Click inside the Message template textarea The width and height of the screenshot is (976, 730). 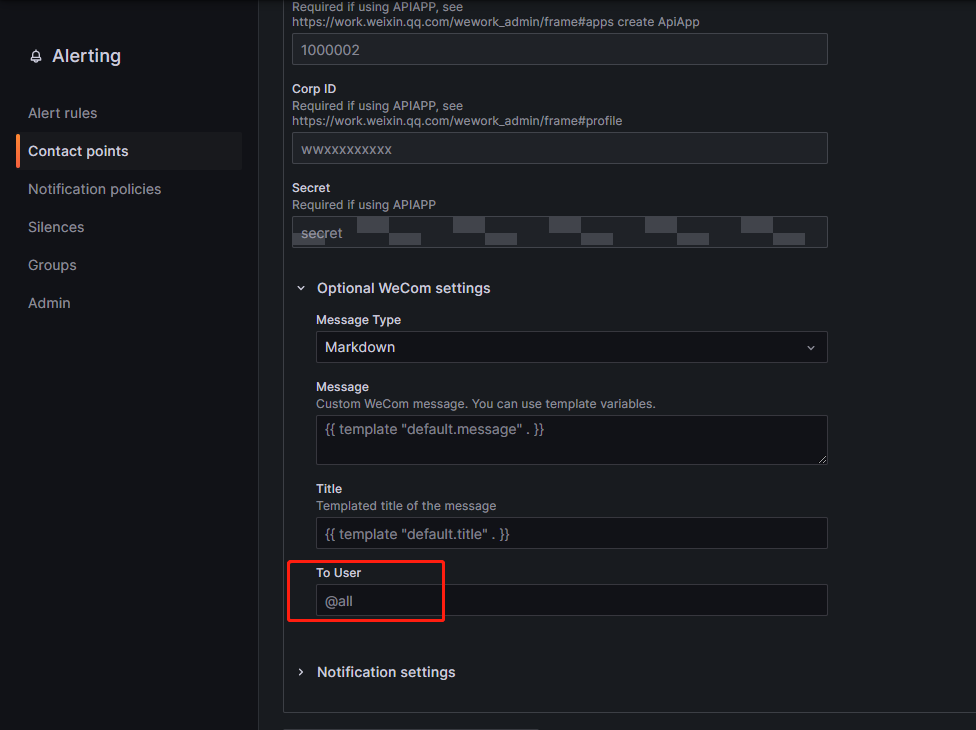tap(571, 440)
